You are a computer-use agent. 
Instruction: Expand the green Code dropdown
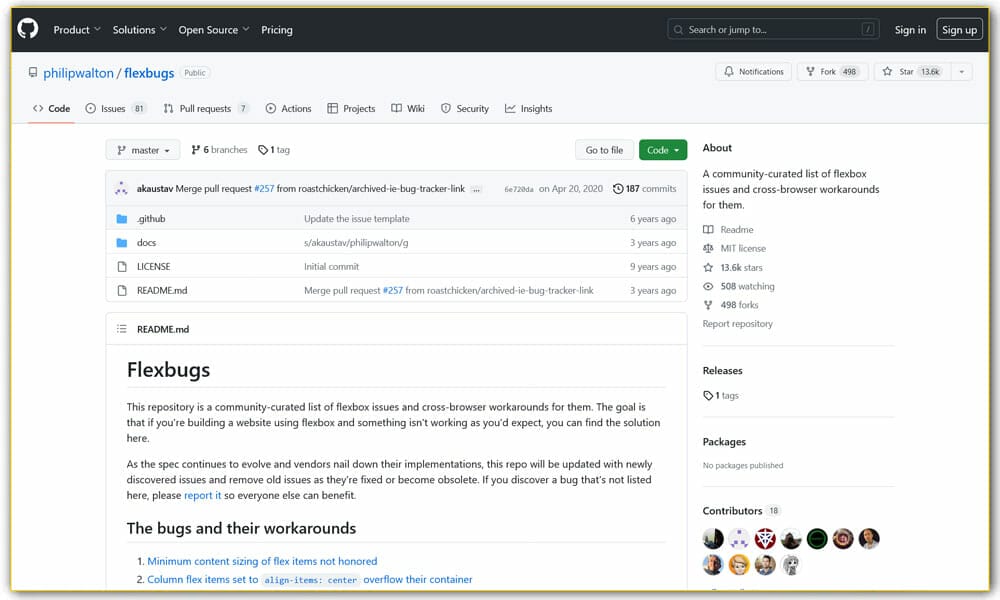coord(662,150)
